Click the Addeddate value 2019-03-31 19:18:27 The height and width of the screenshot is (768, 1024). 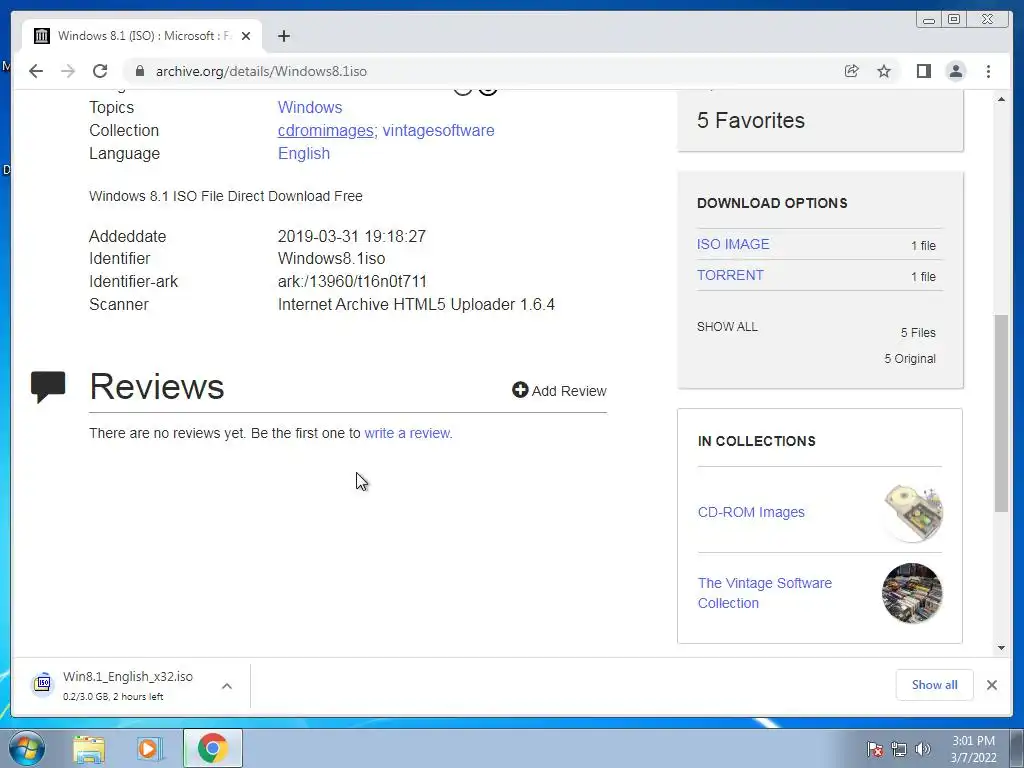(351, 236)
